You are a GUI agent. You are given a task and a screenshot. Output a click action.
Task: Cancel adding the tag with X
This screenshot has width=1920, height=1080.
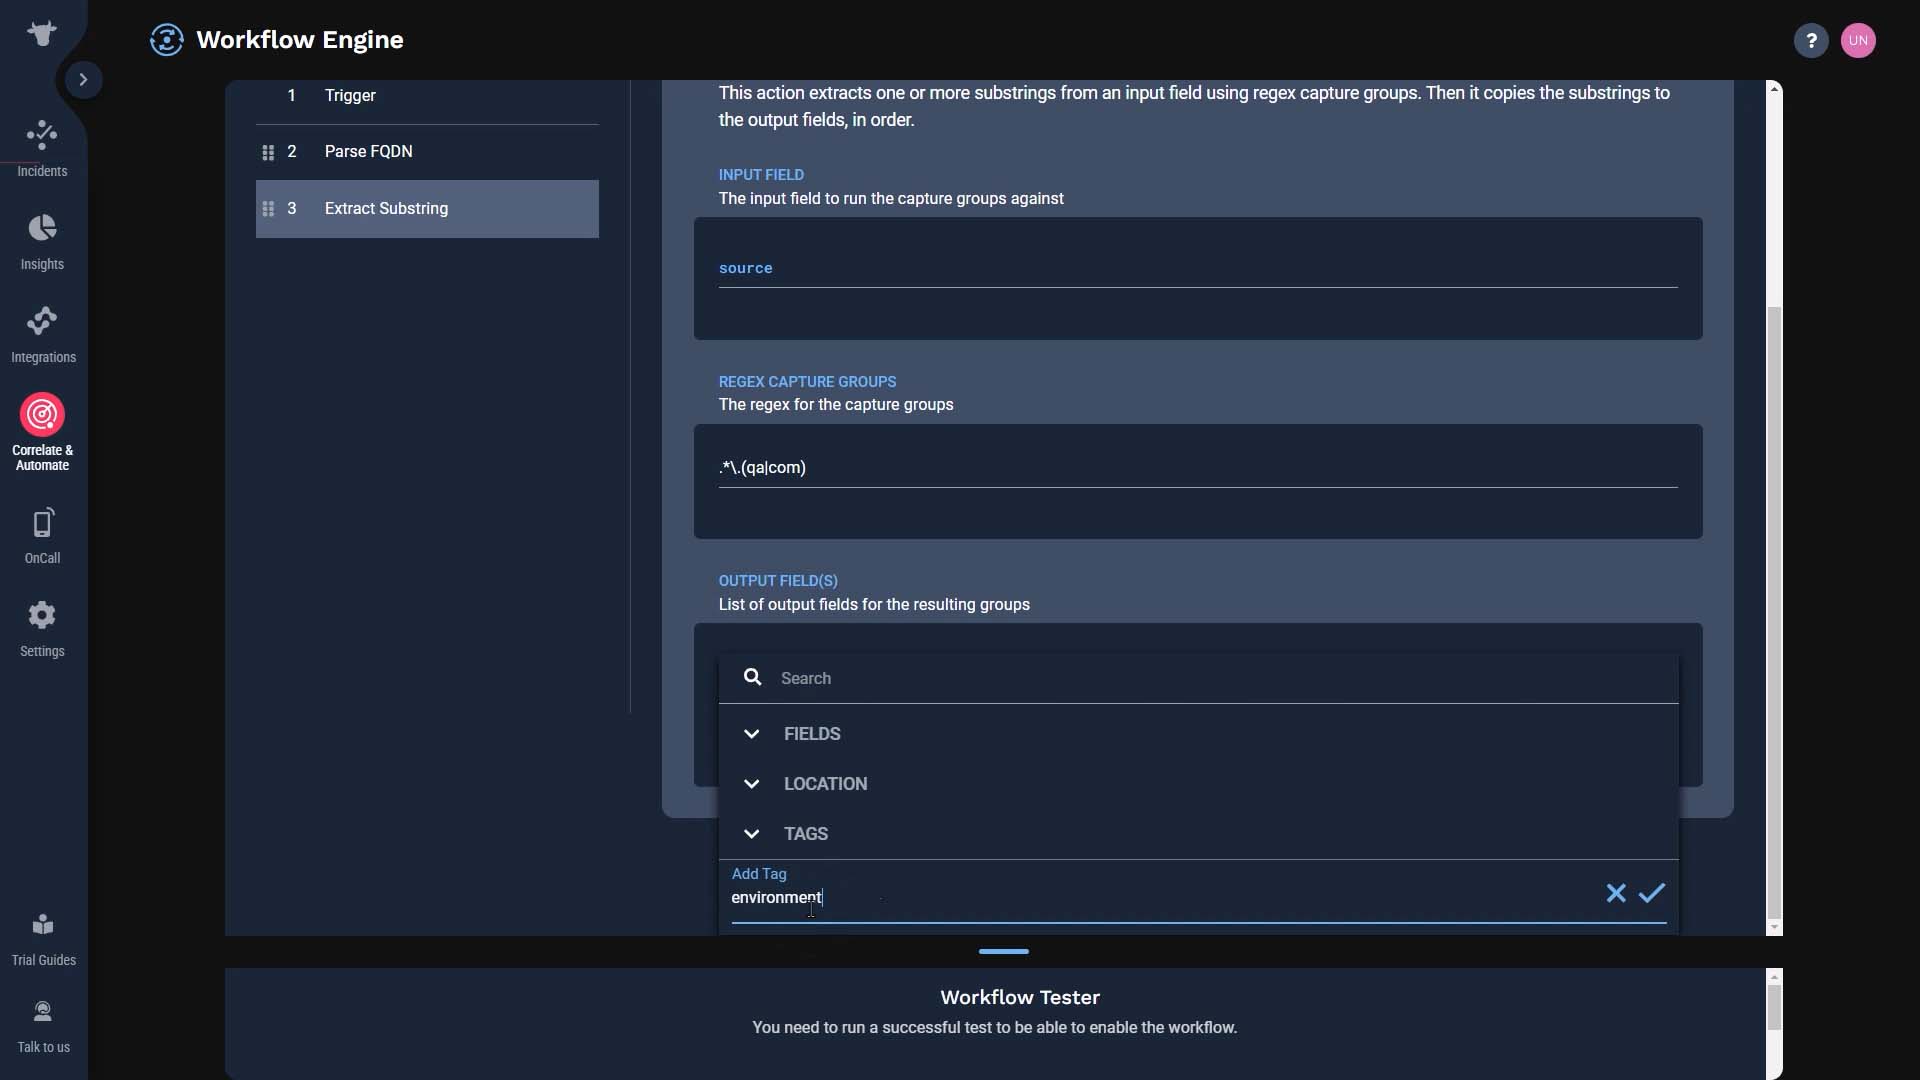(x=1616, y=893)
